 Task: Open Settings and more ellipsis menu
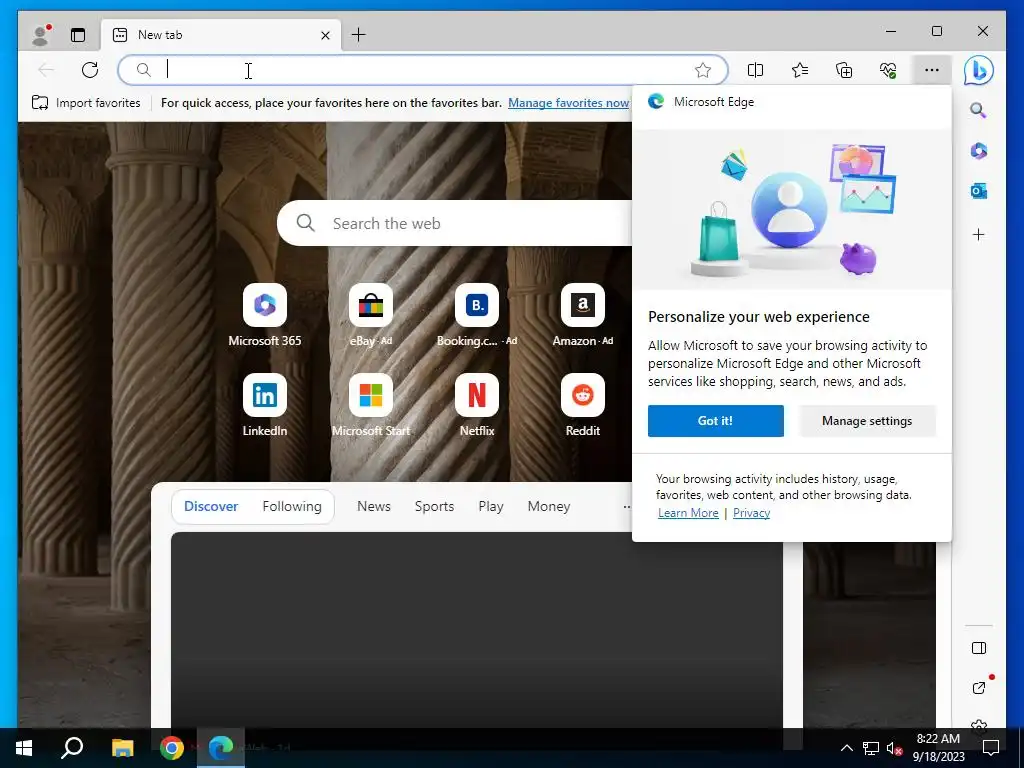tap(932, 70)
